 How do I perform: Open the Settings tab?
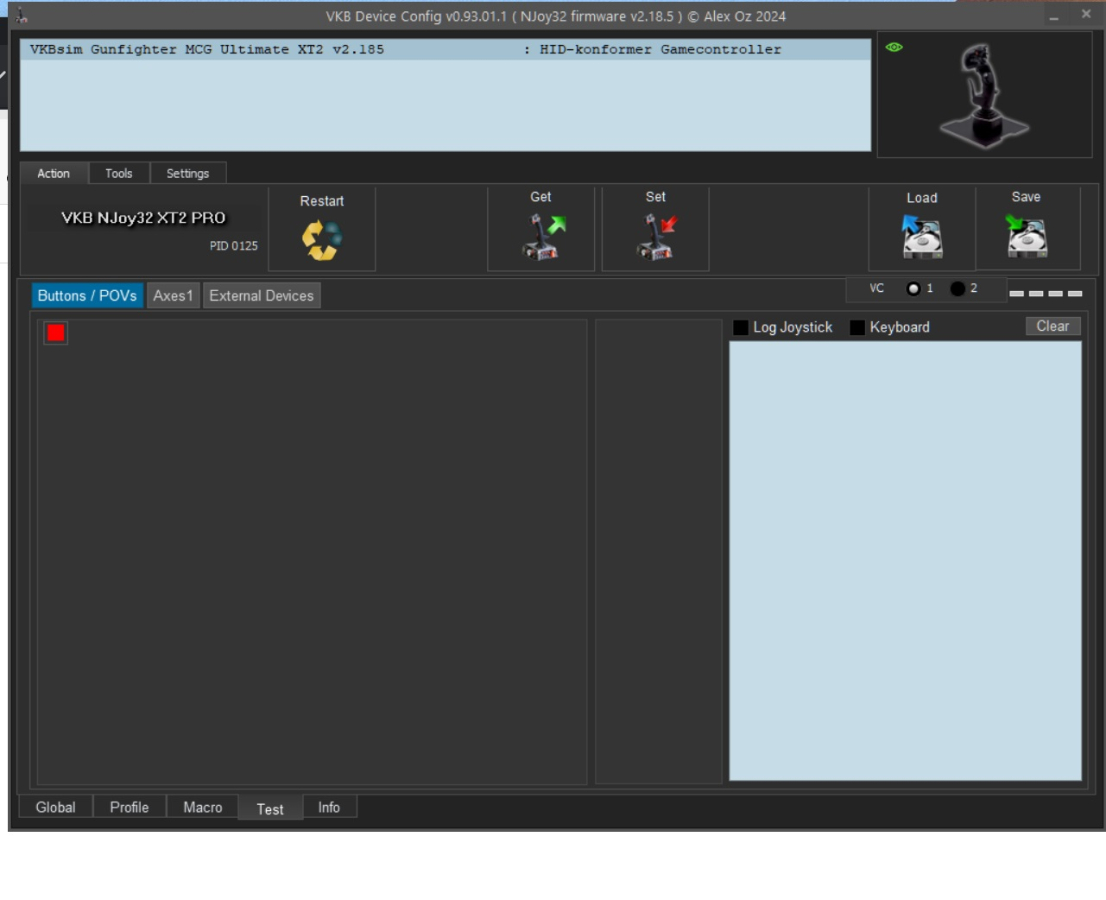pyautogui.click(x=188, y=174)
